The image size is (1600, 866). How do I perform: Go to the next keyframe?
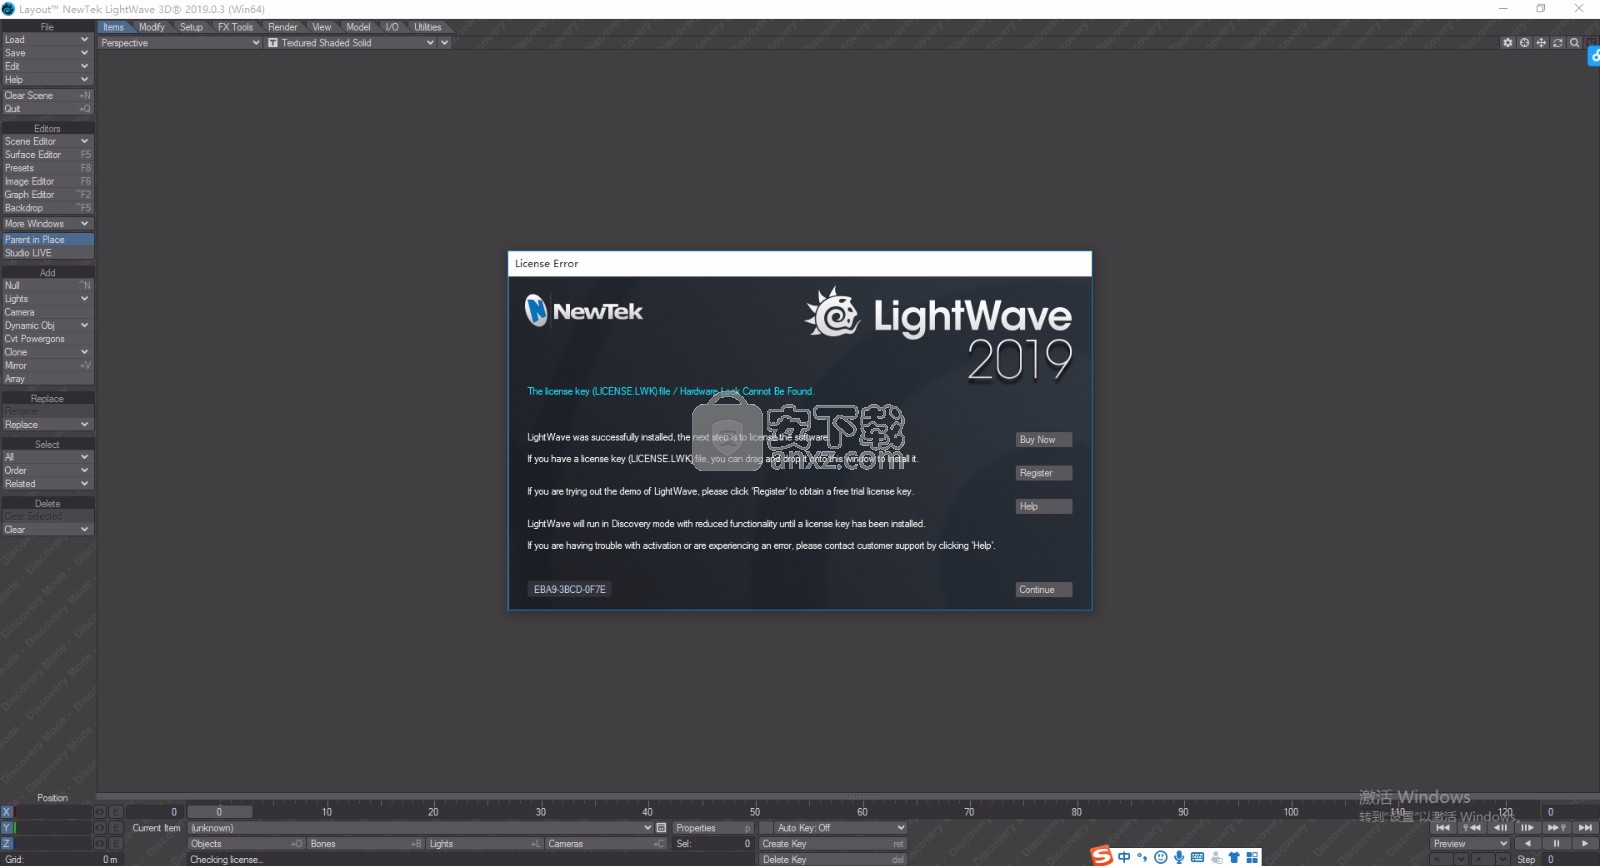click(1556, 828)
